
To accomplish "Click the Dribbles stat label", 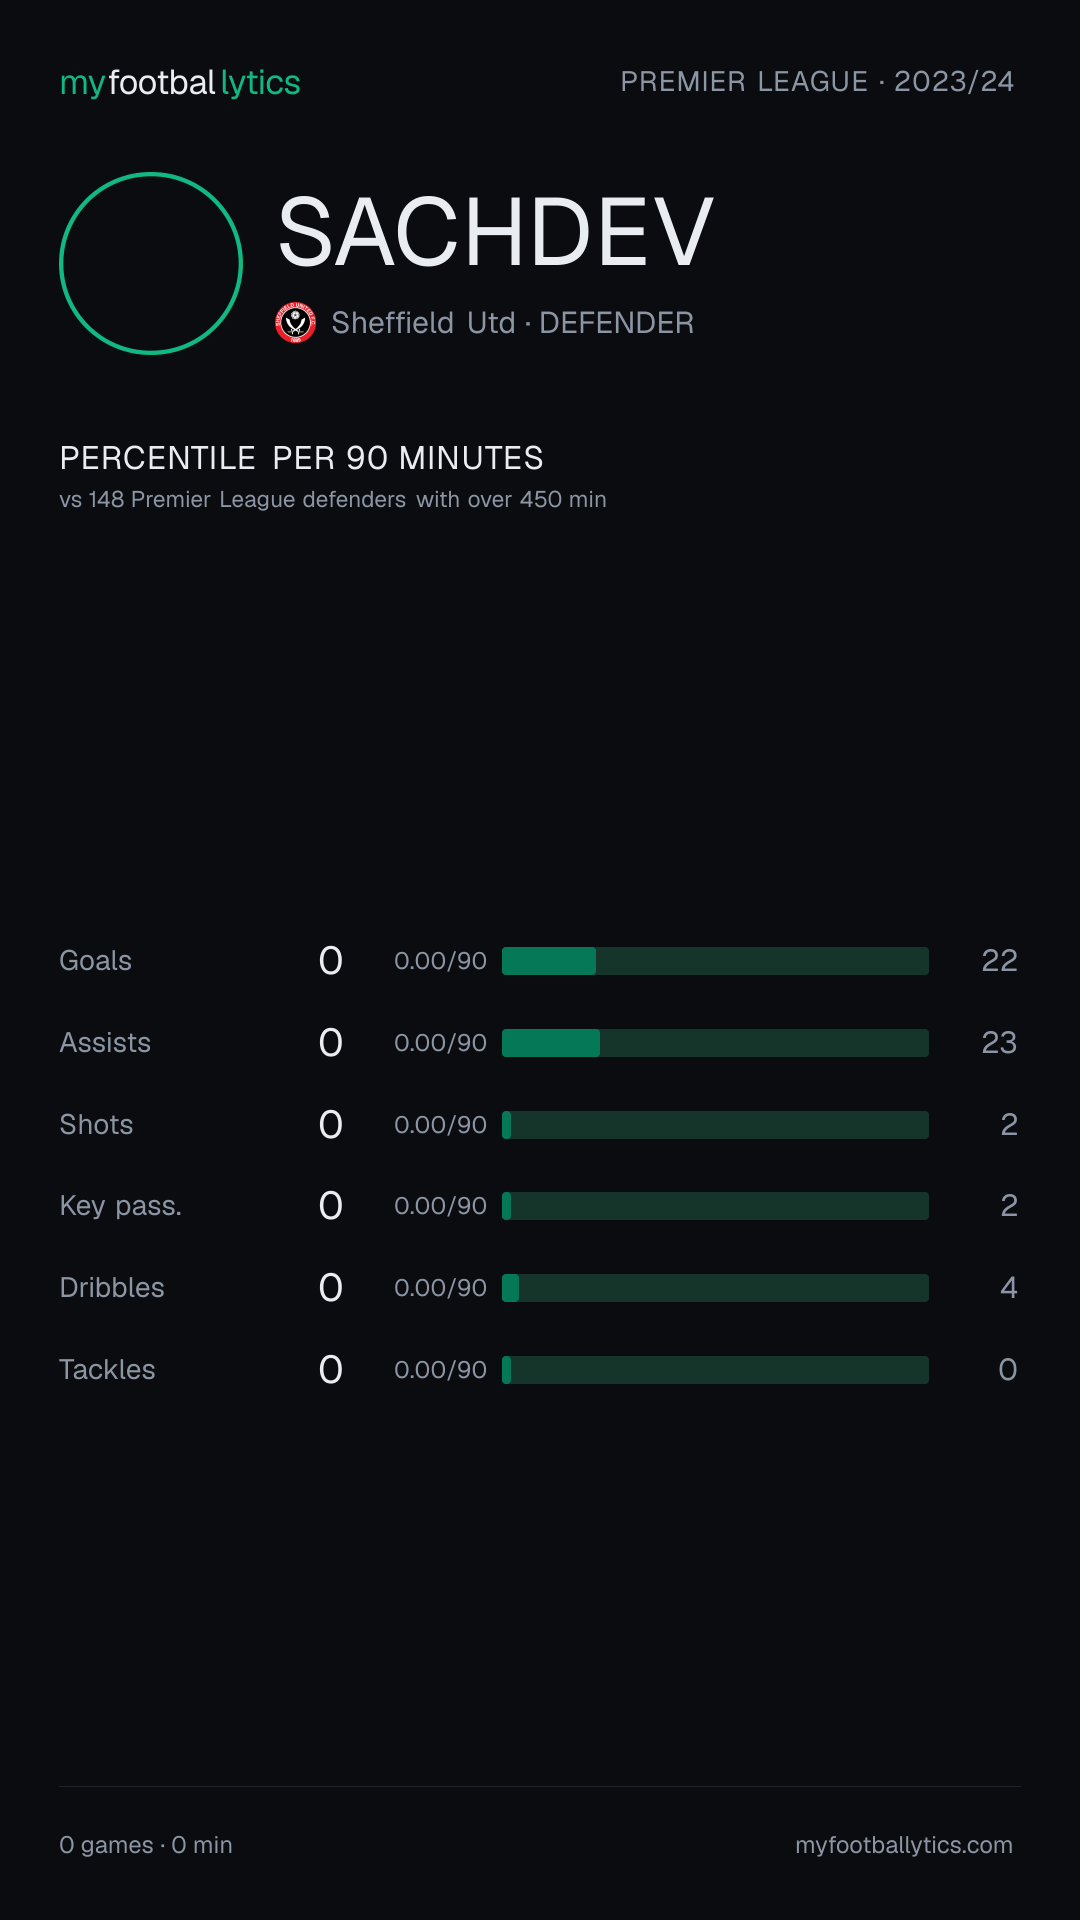I will click(x=112, y=1288).
